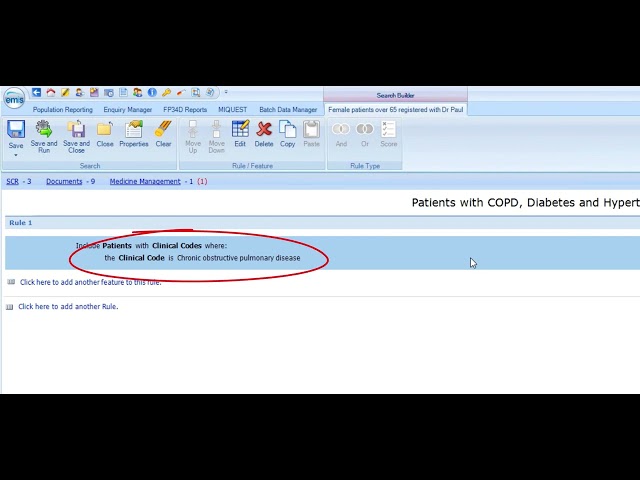Click the card with clock icon
This screenshot has height=480, width=640.
point(109,93)
